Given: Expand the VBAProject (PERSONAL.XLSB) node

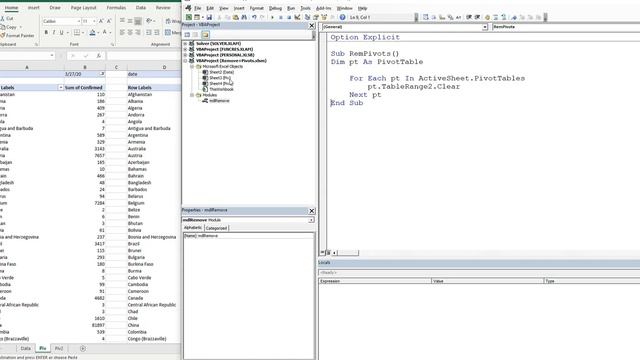Looking at the screenshot, I should (x=185, y=55).
